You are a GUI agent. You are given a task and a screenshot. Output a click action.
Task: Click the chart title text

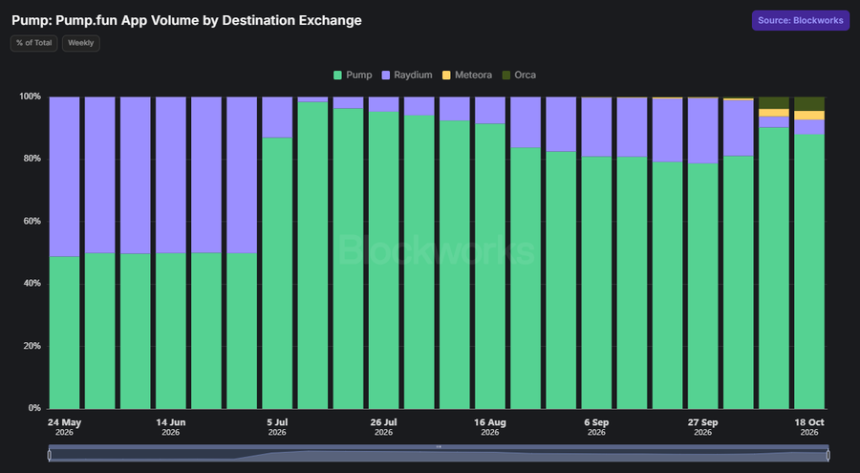click(186, 20)
